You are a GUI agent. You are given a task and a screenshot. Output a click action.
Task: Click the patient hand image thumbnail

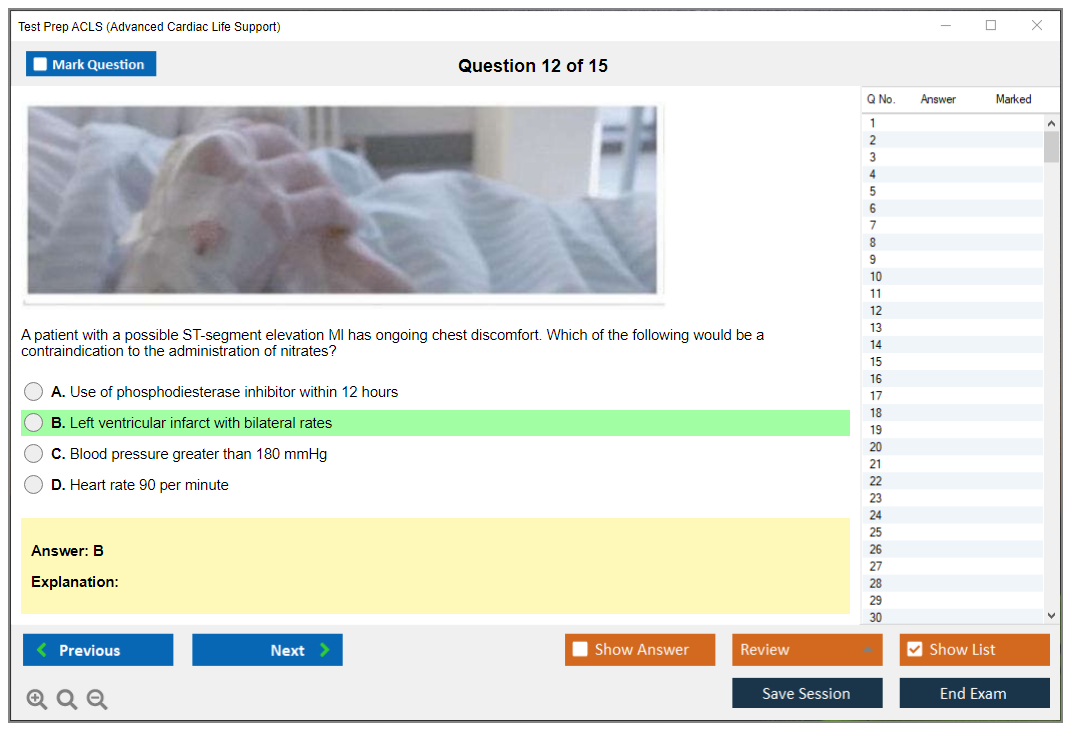342,200
